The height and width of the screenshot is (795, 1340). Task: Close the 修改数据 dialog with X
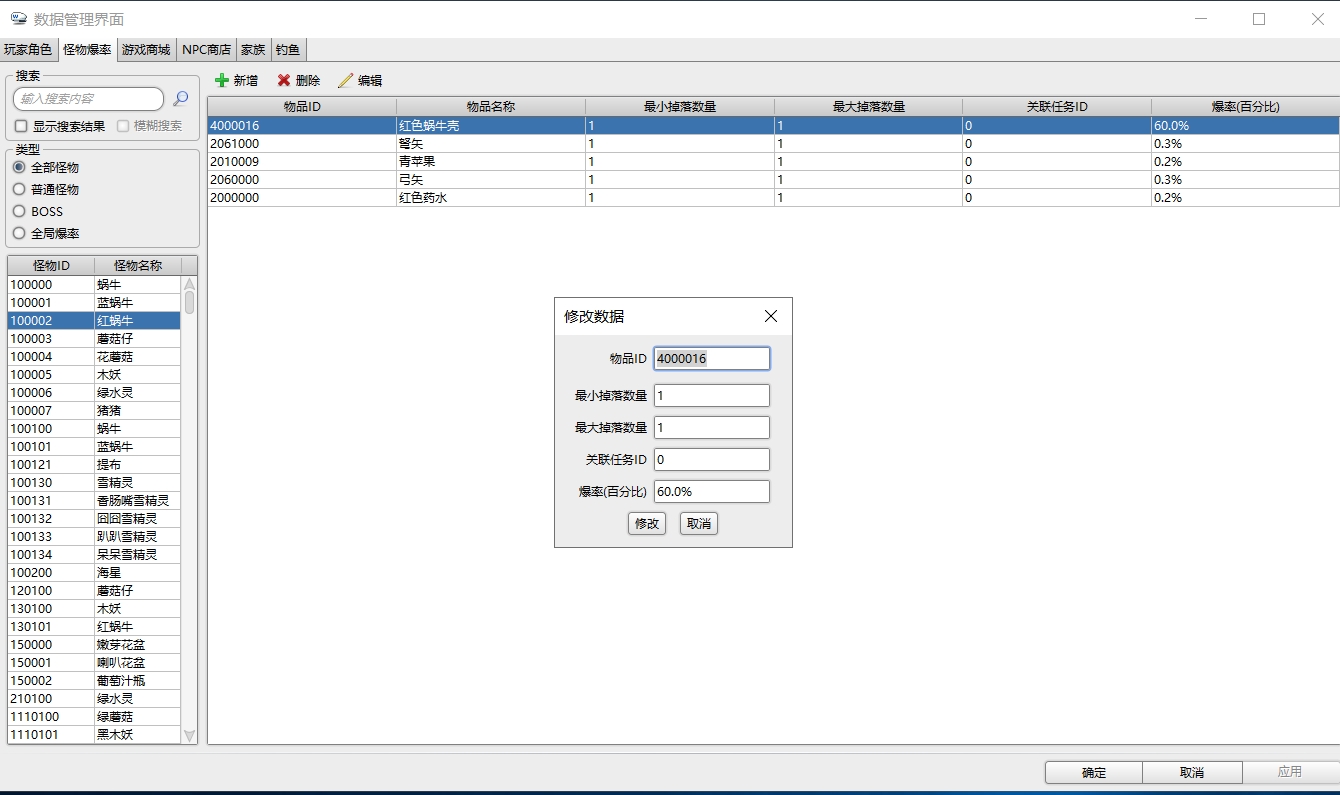pos(770,316)
